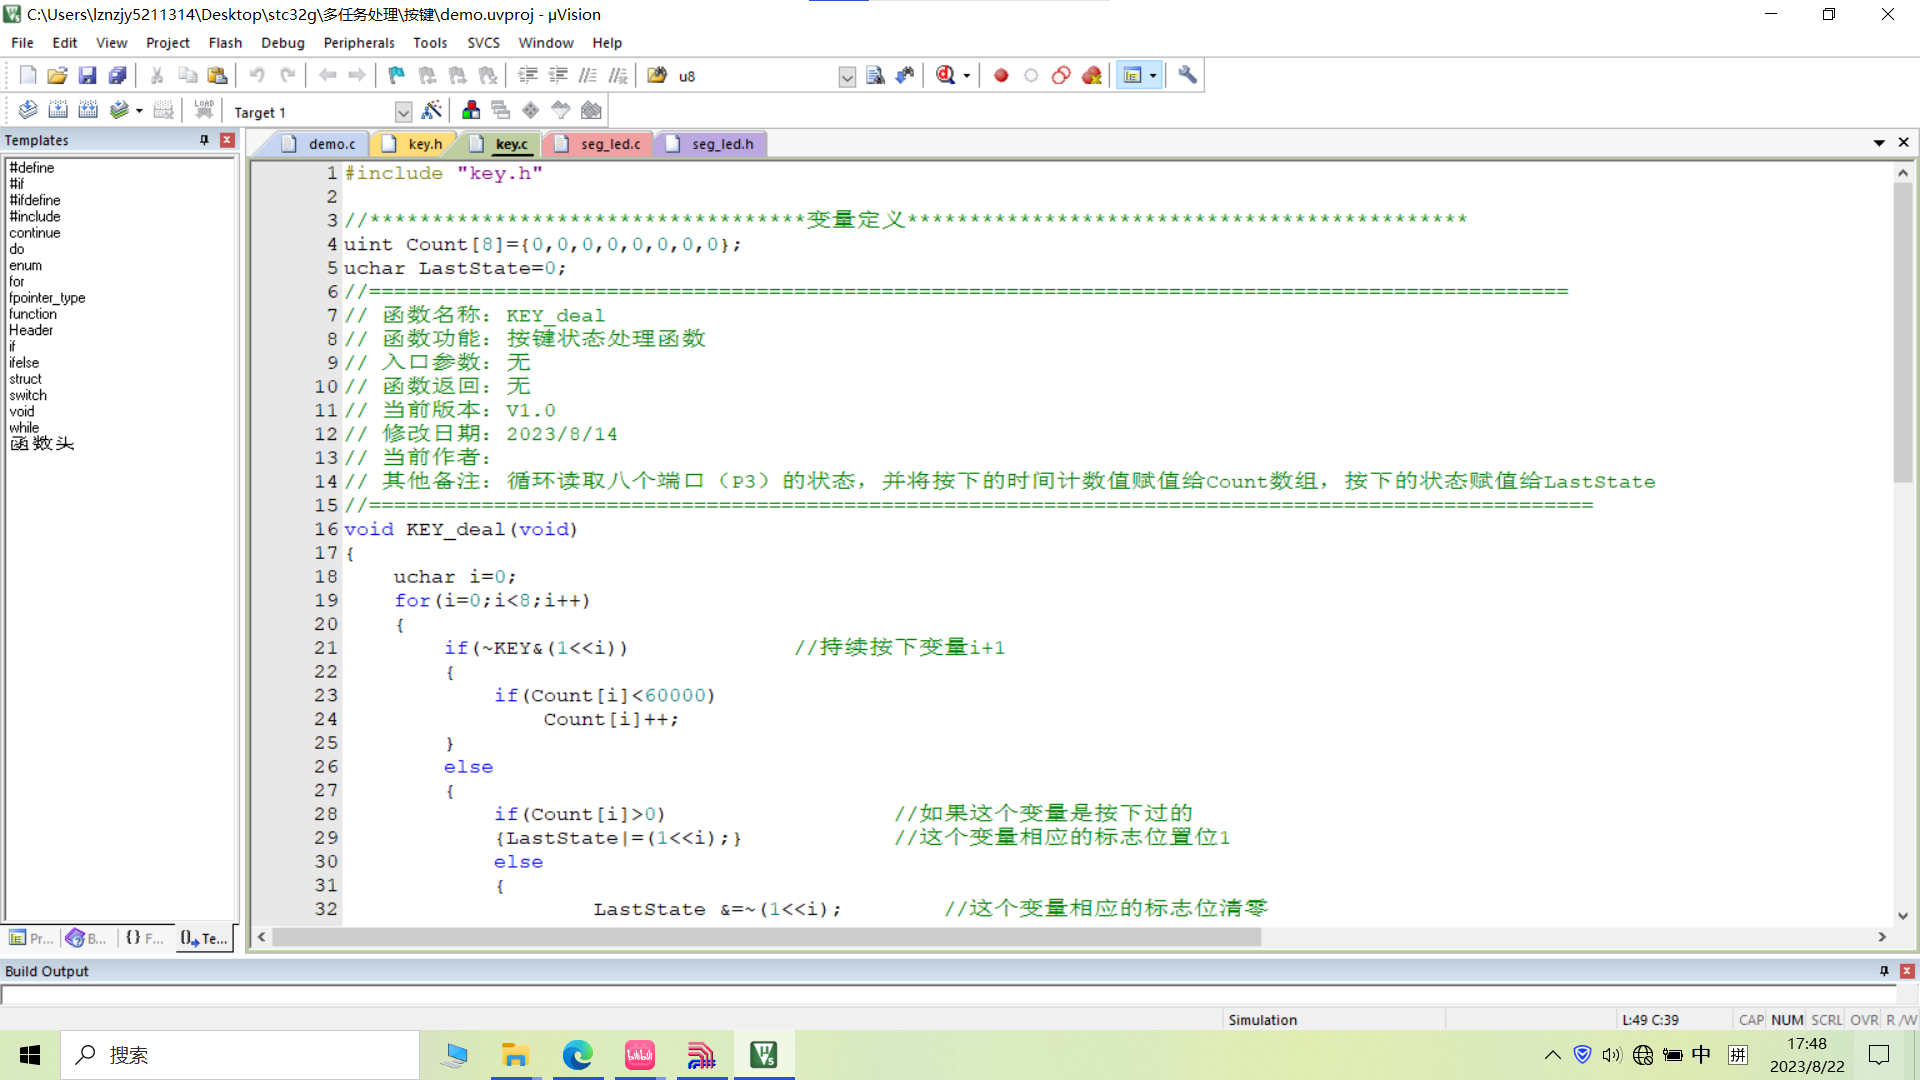Screen dimensions: 1920x1080
Task: Pin the Templates panel
Action: click(x=204, y=140)
